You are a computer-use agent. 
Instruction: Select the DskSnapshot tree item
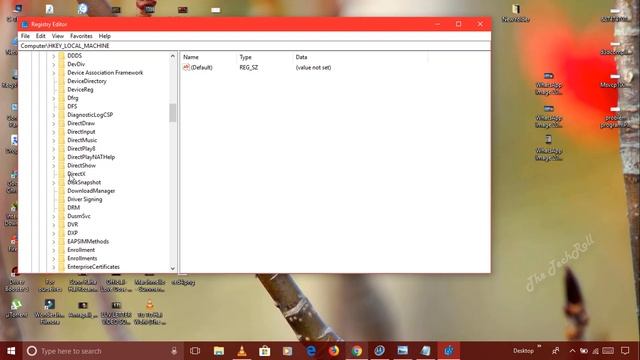(84, 182)
